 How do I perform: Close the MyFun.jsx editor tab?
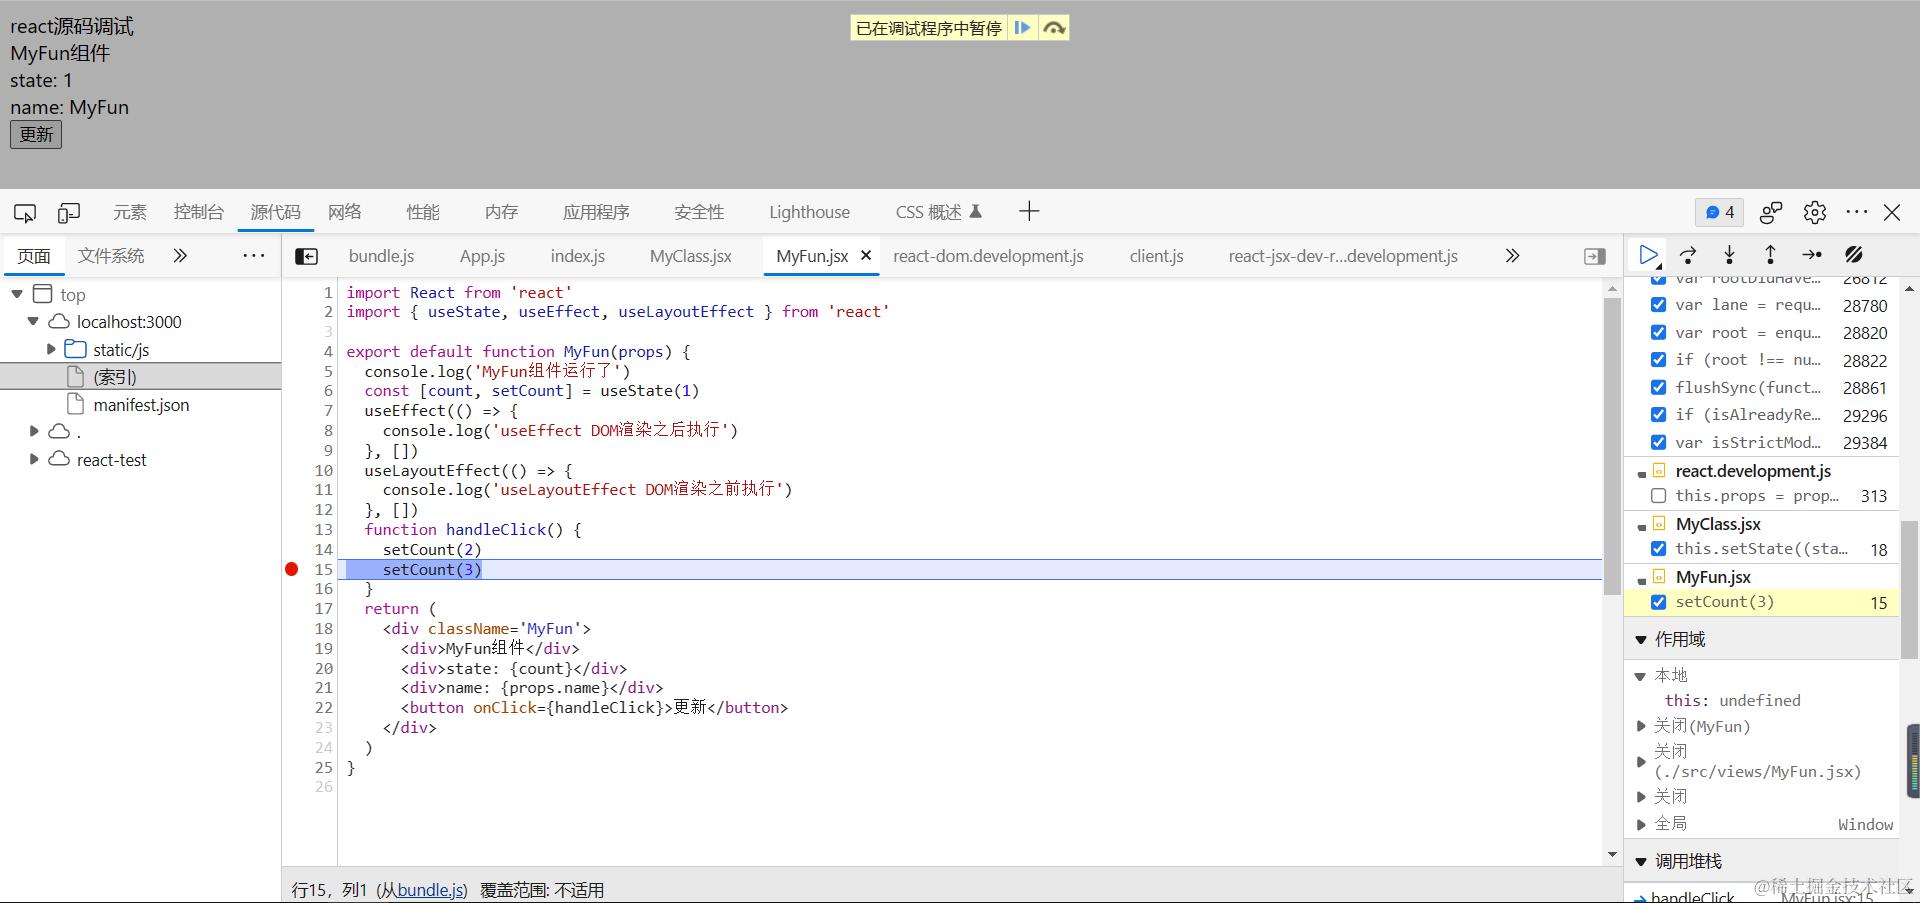pos(866,255)
